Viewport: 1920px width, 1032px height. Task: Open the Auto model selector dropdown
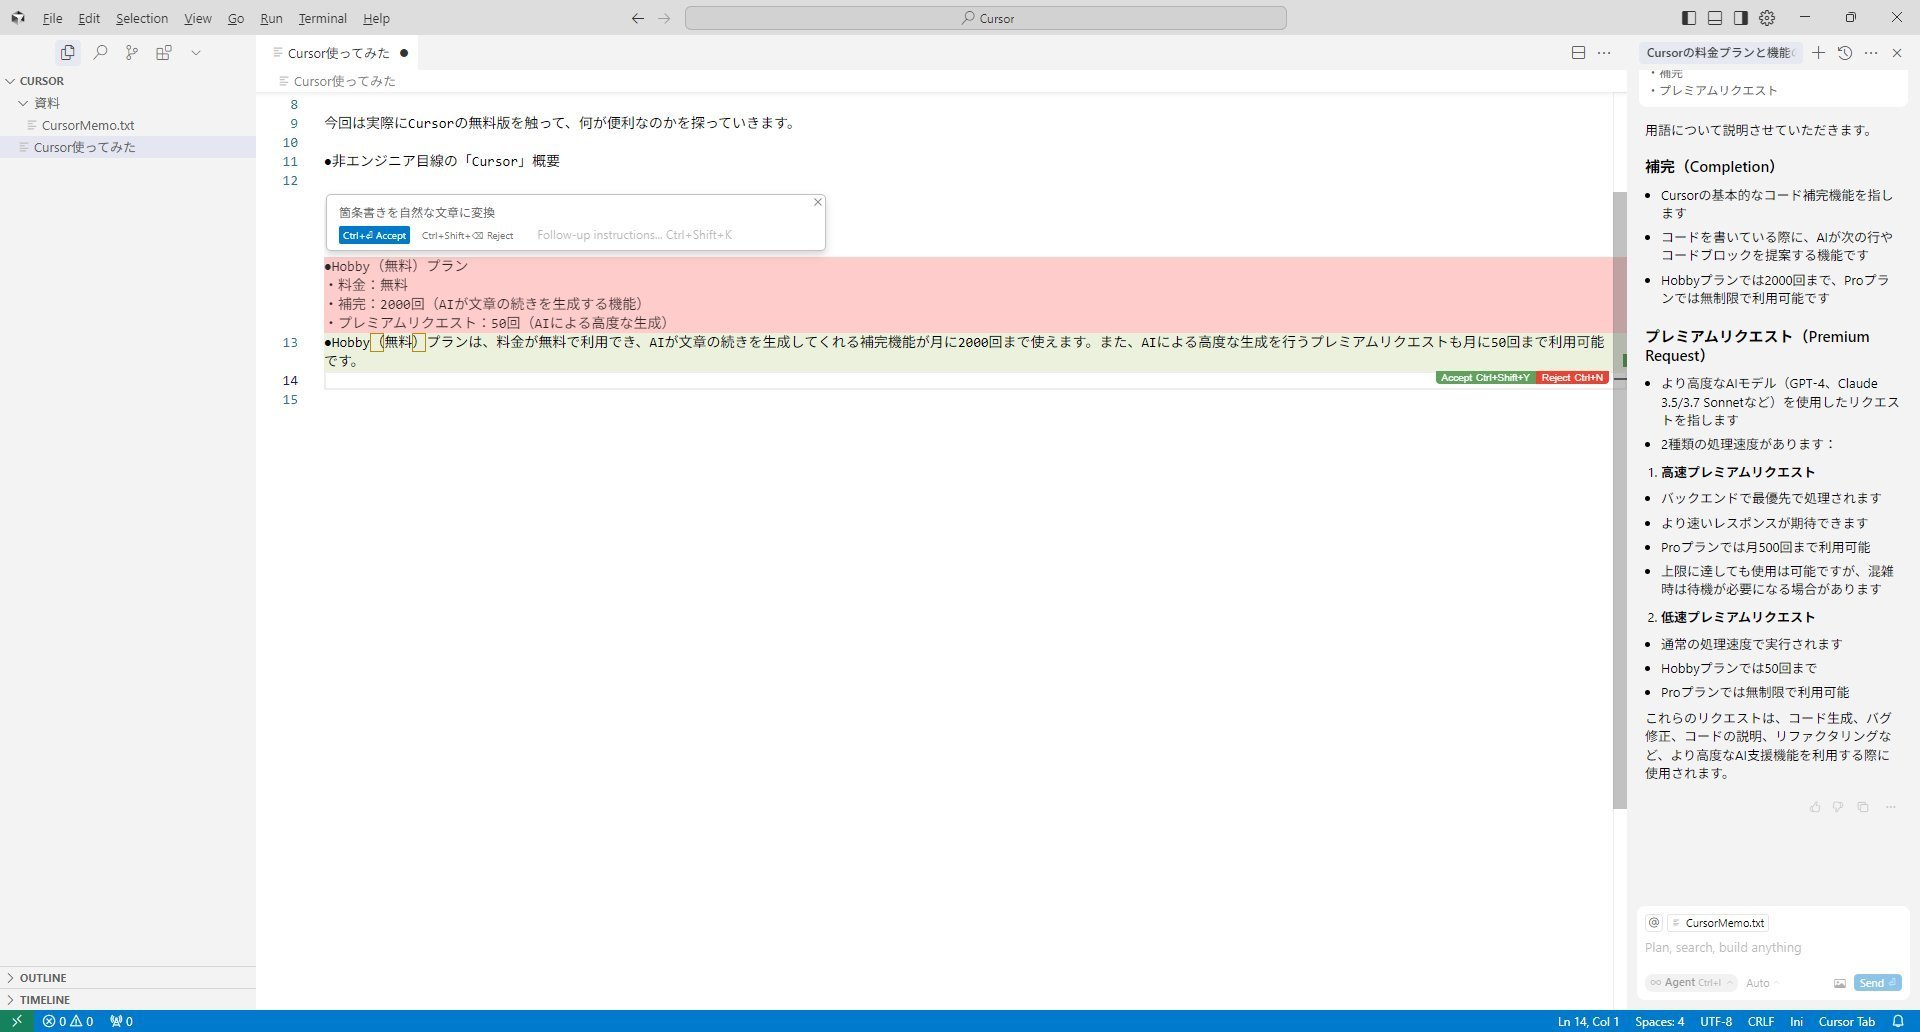click(1762, 983)
